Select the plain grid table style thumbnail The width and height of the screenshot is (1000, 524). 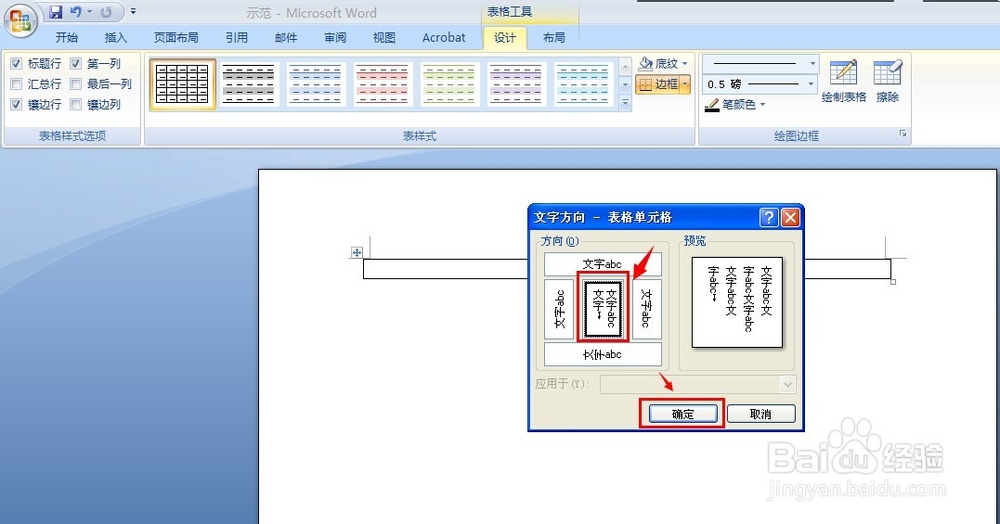click(182, 84)
